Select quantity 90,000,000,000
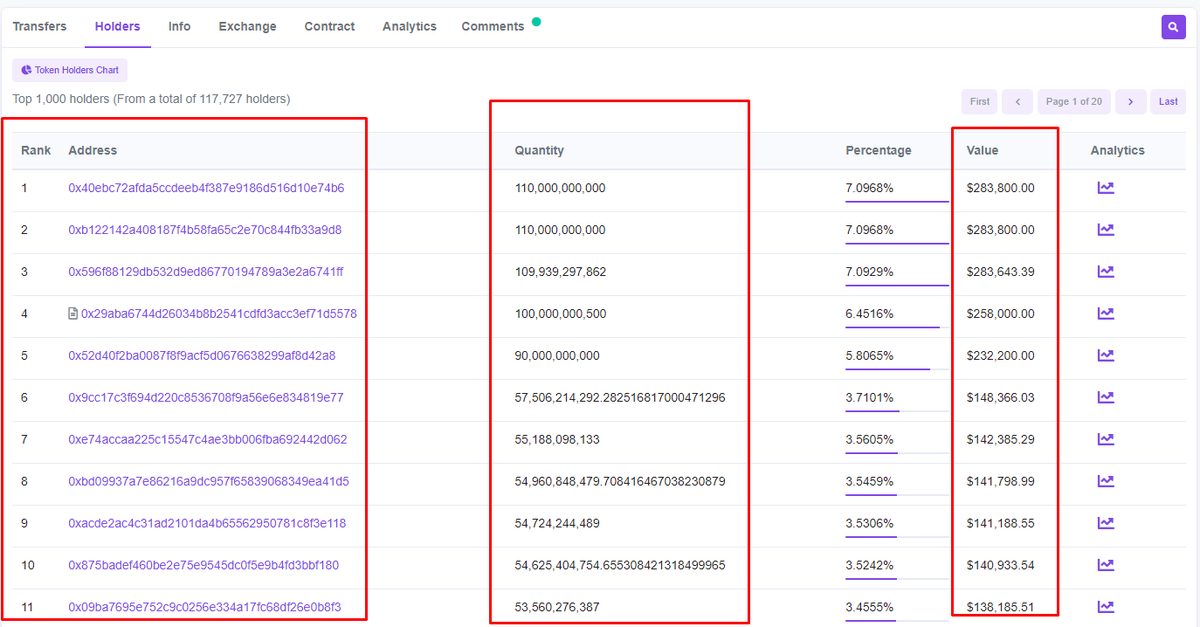The image size is (1200, 627). (x=558, y=356)
